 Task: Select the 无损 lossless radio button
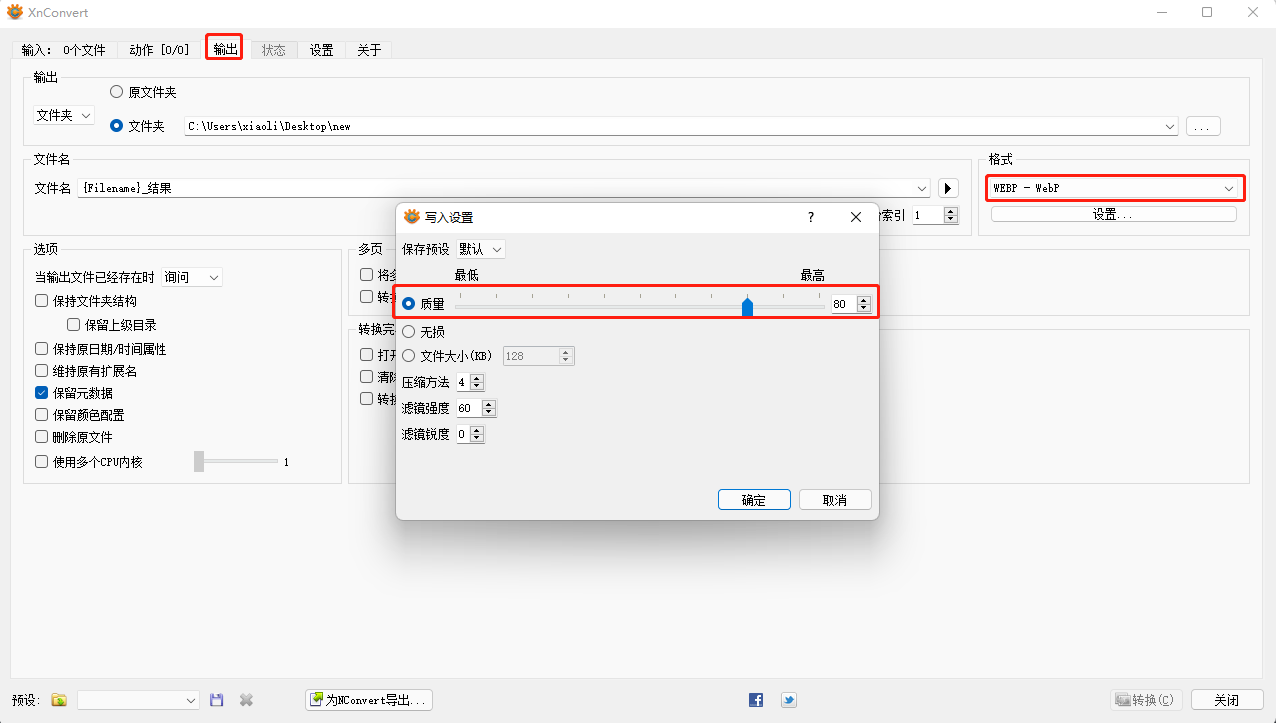408,332
